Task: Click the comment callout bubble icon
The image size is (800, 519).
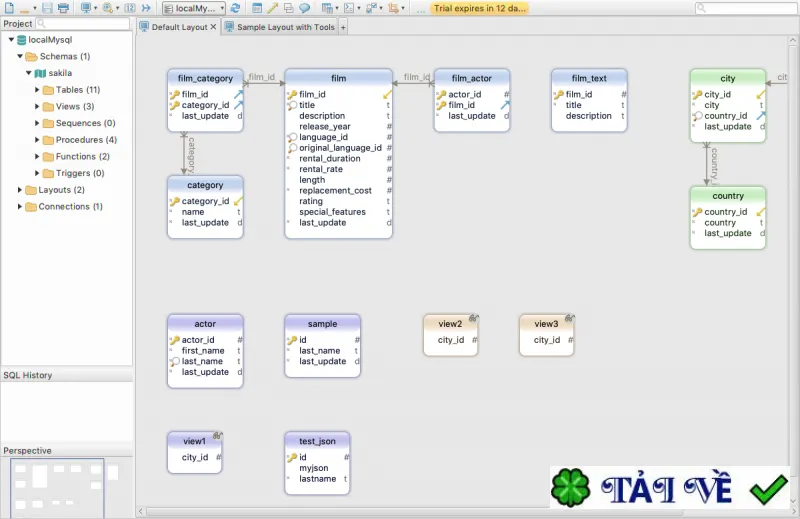Action: coord(304,8)
